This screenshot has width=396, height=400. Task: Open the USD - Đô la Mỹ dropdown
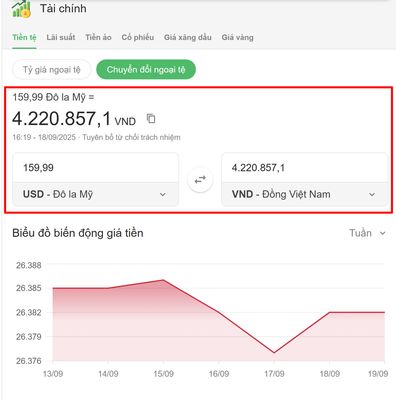(96, 194)
